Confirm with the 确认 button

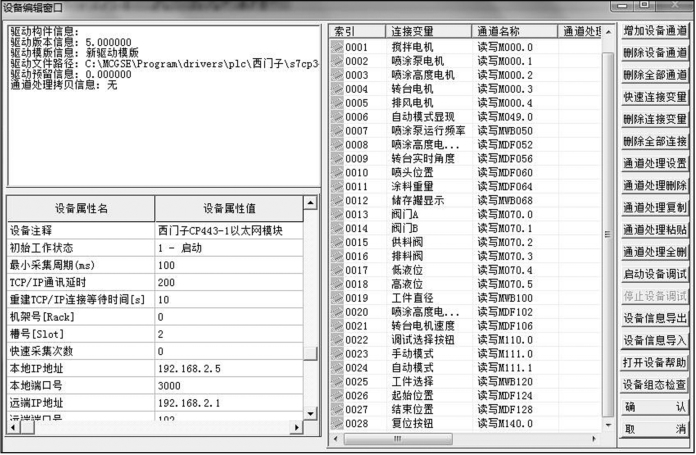click(x=655, y=407)
